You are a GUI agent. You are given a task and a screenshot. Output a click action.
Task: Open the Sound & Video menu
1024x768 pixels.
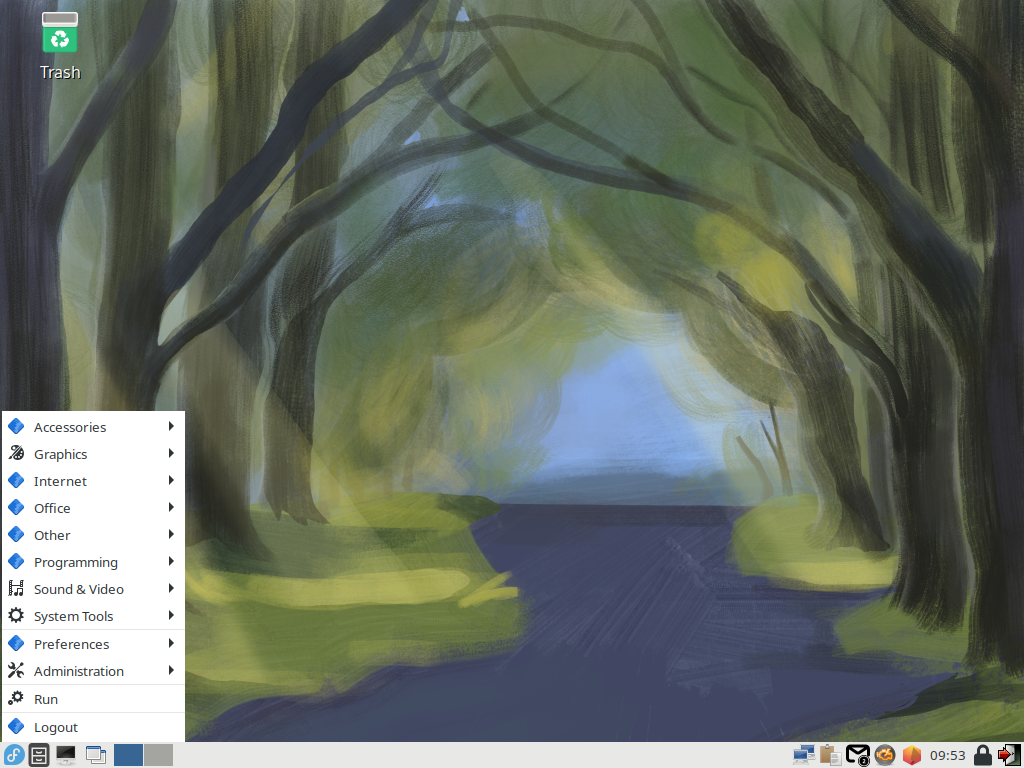click(x=93, y=589)
